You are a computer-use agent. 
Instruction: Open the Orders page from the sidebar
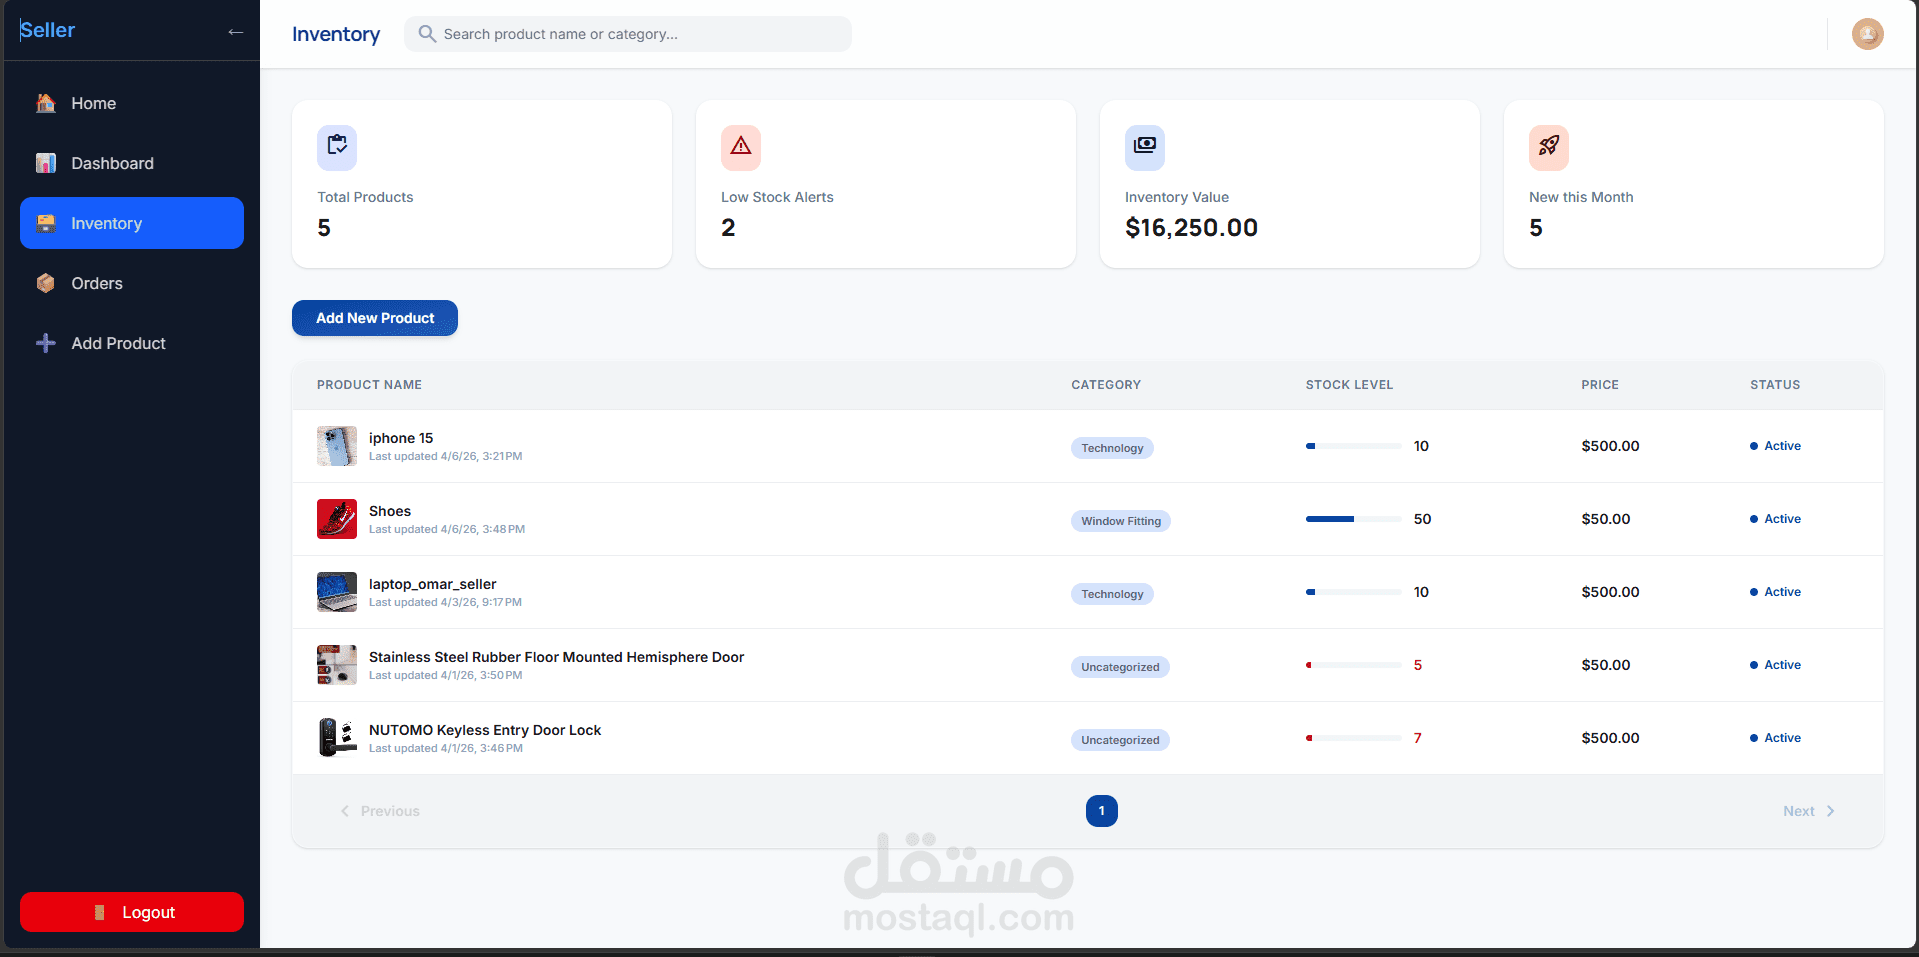pos(132,283)
